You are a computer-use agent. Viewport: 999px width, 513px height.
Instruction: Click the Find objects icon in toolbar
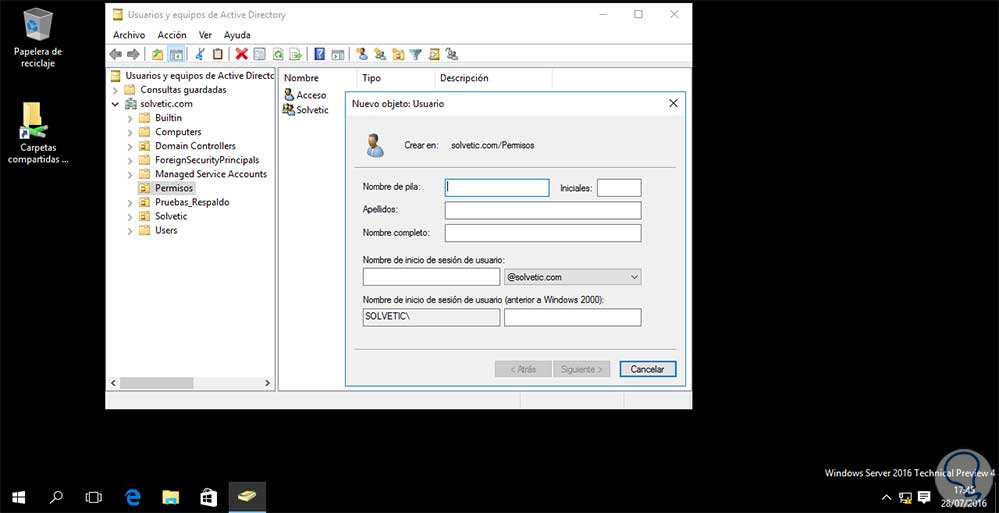434,54
